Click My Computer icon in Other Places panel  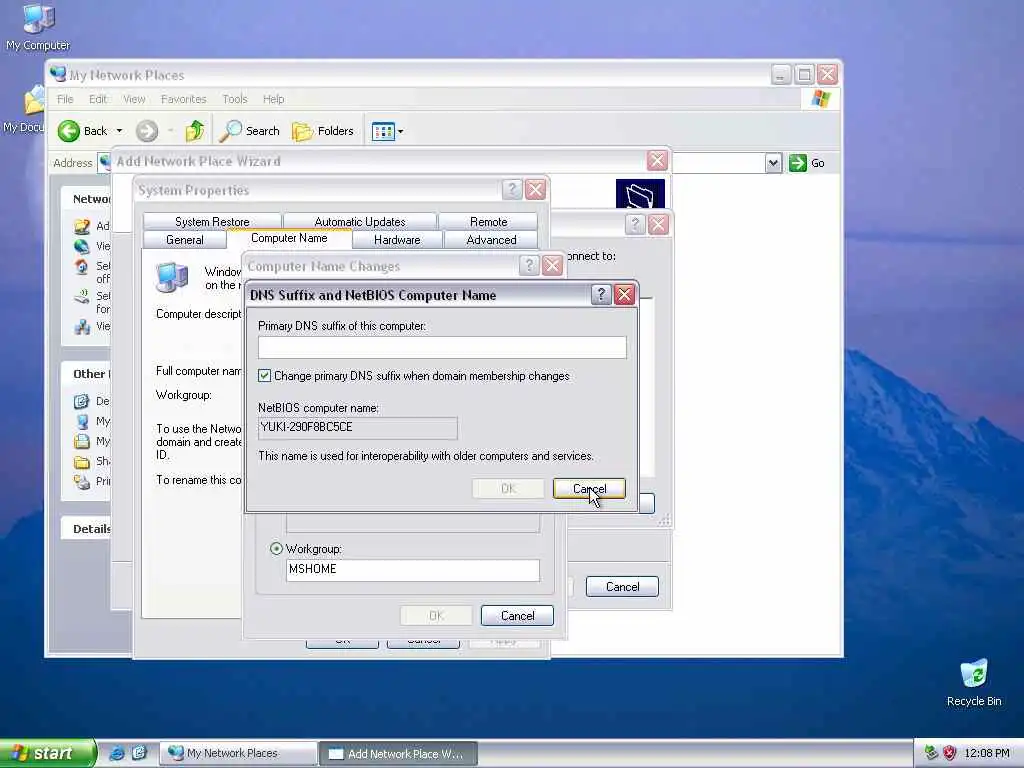82,421
